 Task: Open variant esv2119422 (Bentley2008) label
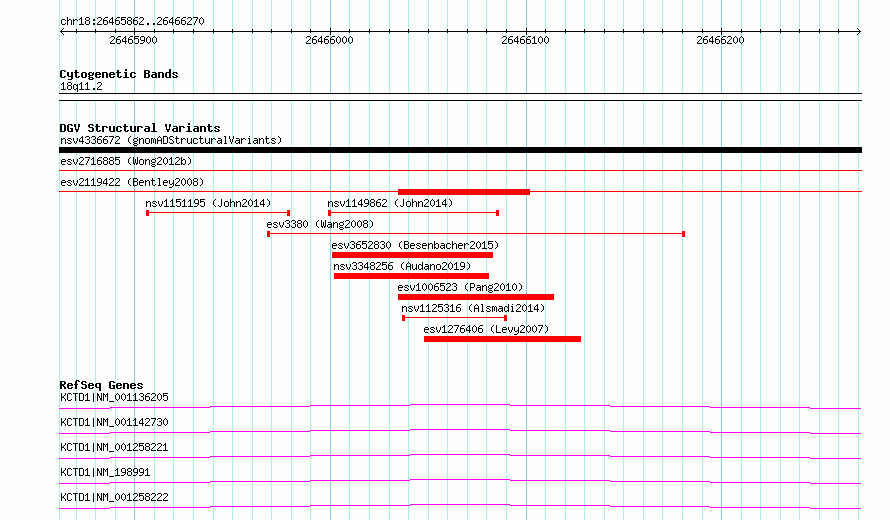(132, 182)
